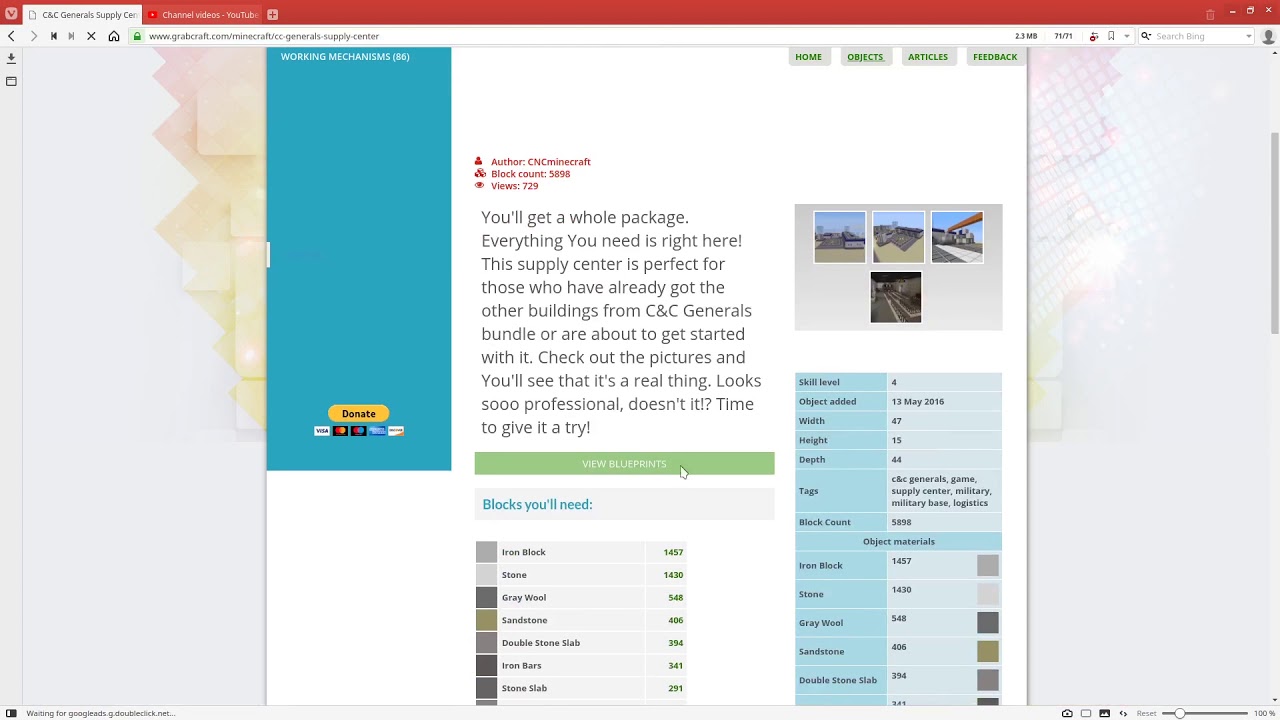
Task: Click the rewind history button
Action: coord(53,36)
